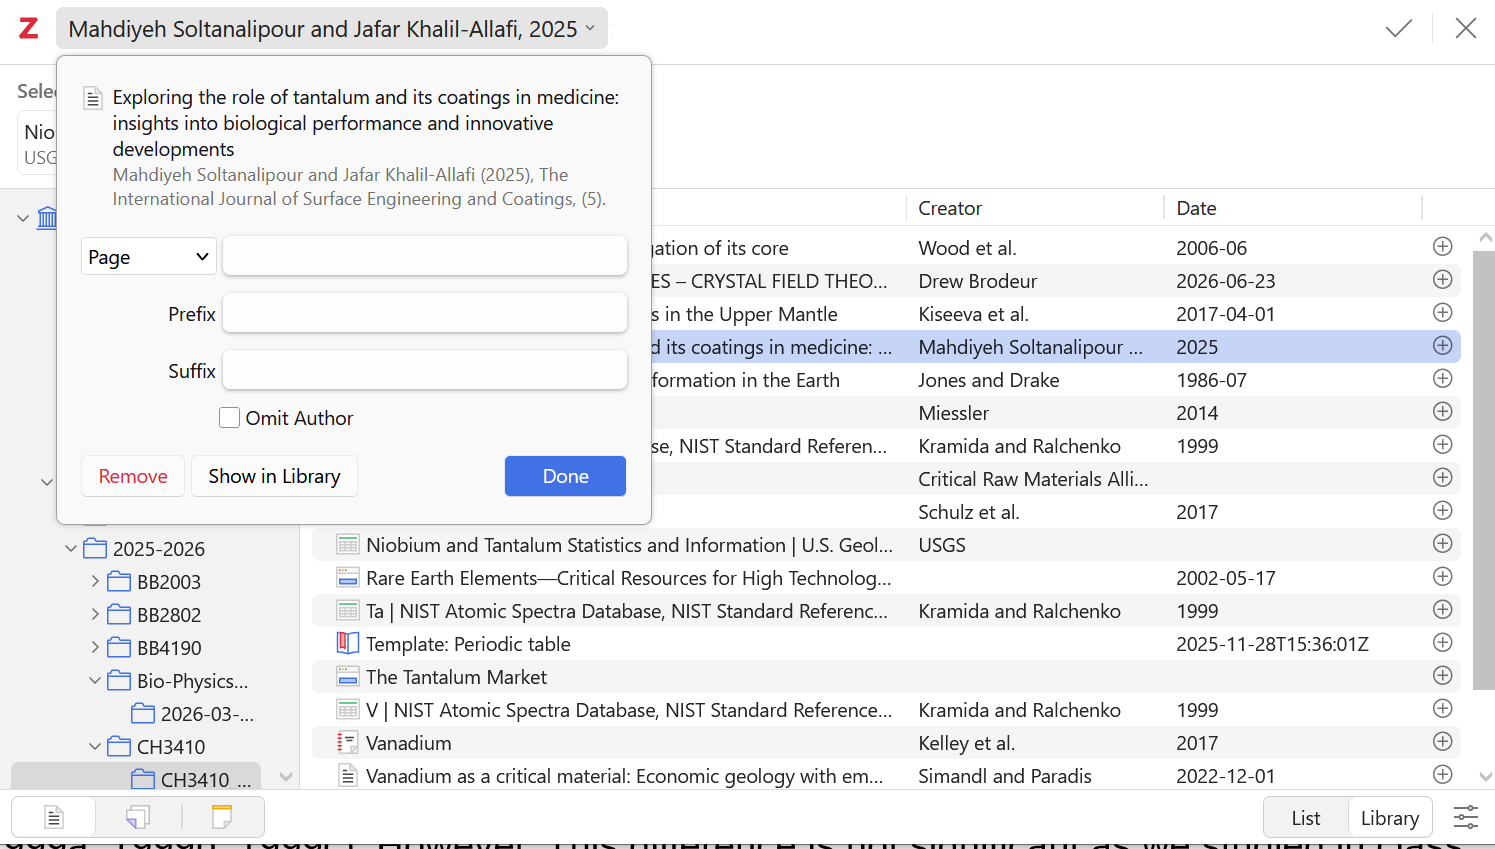This screenshot has height=849, width=1495.
Task: Click the yellow note icon in bottom bar
Action: [222, 818]
